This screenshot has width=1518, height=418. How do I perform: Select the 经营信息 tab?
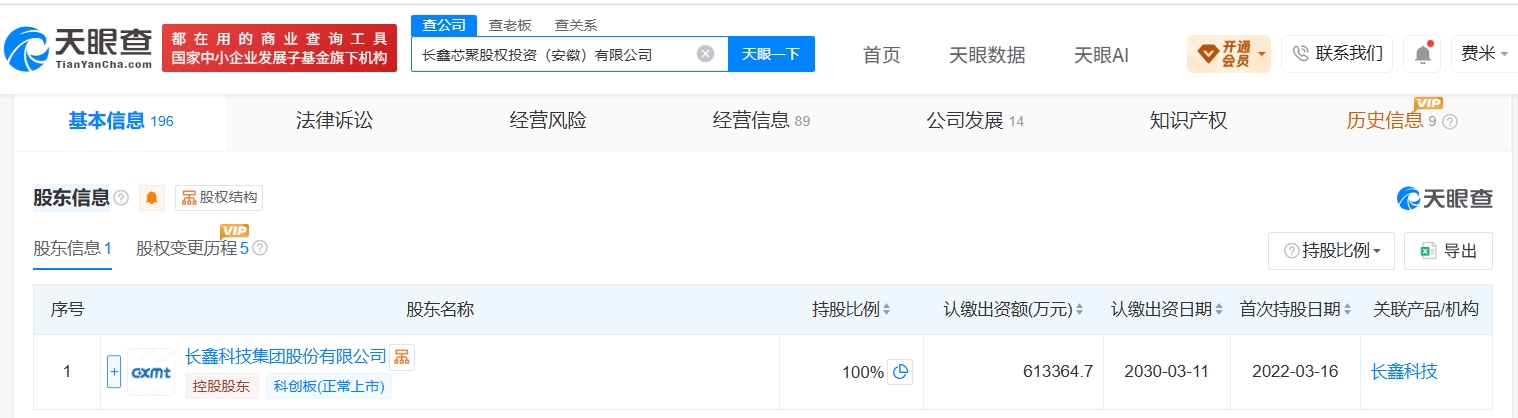tap(761, 121)
